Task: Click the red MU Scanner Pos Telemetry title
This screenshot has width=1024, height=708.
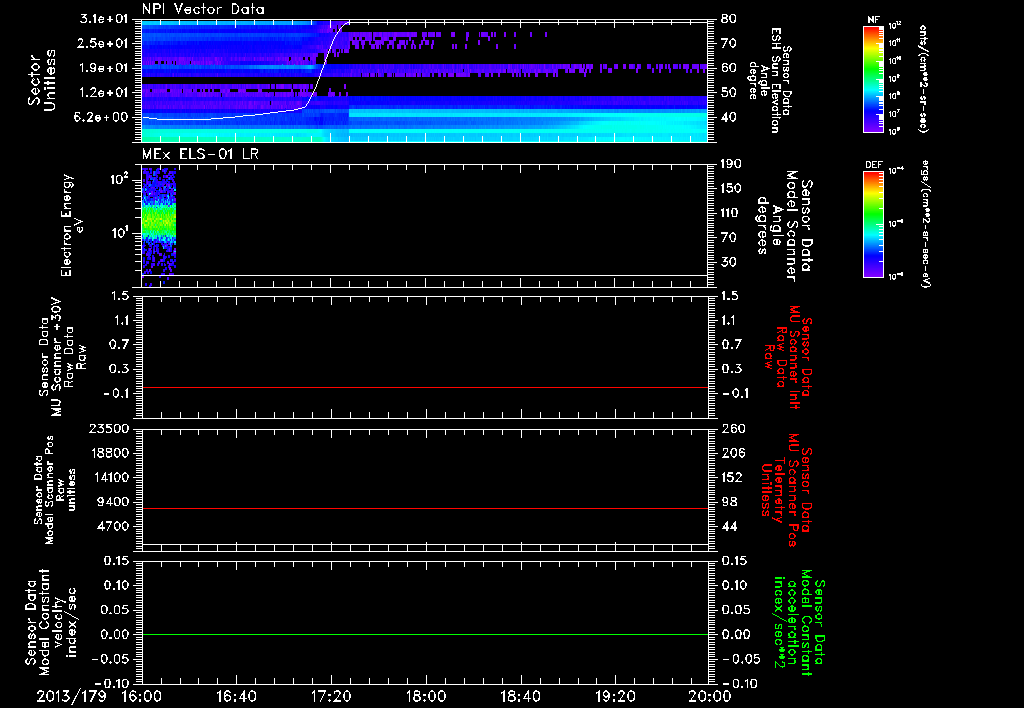Action: tap(786, 490)
